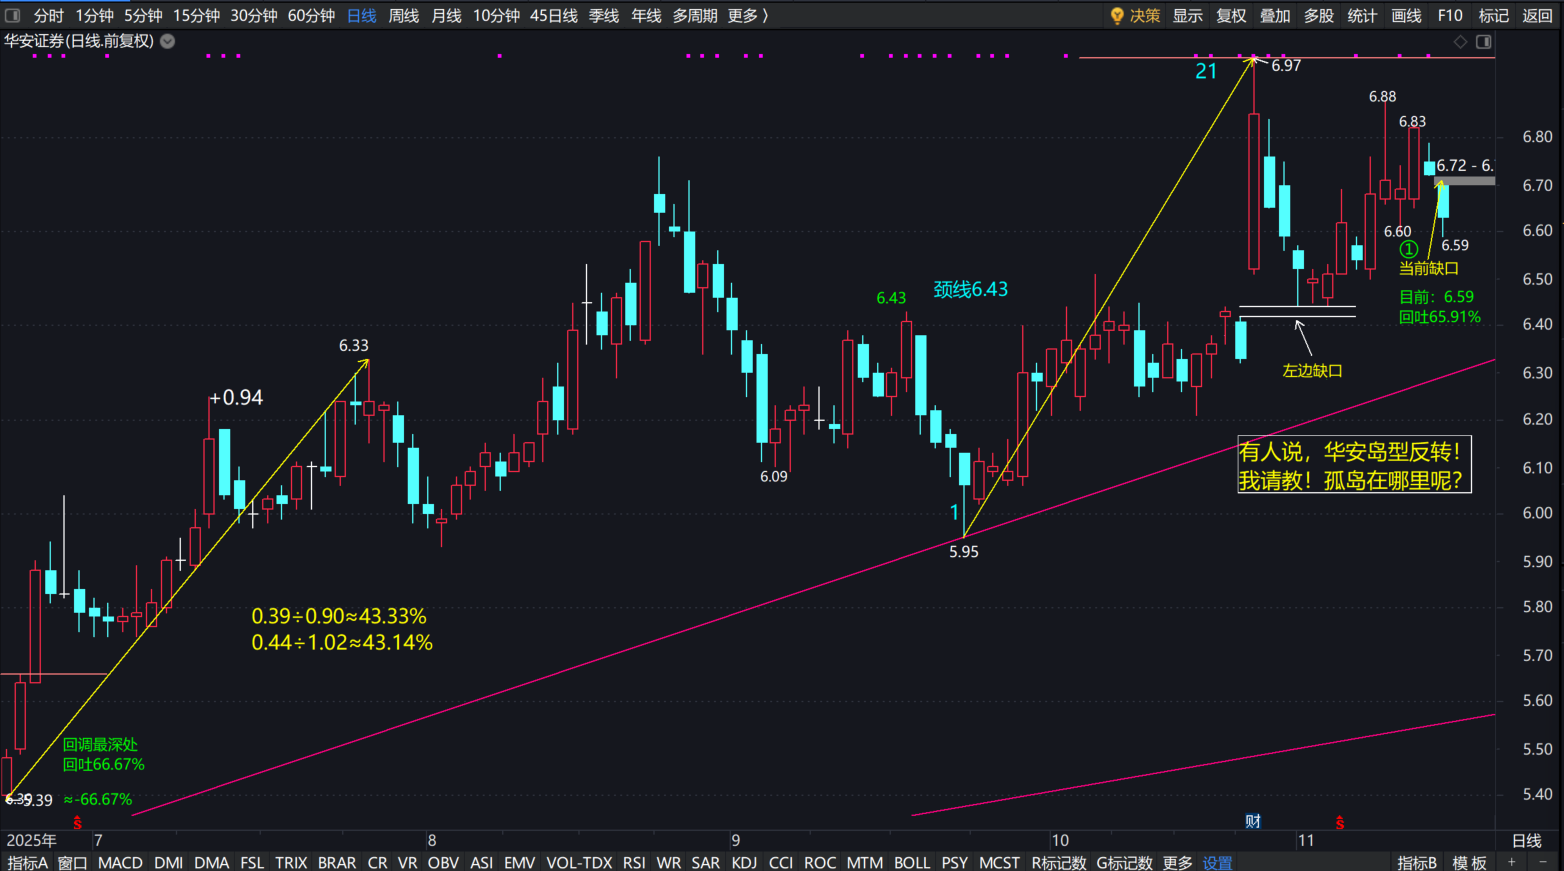Switch to 1分钟 period
This screenshot has width=1564, height=871.
[94, 15]
